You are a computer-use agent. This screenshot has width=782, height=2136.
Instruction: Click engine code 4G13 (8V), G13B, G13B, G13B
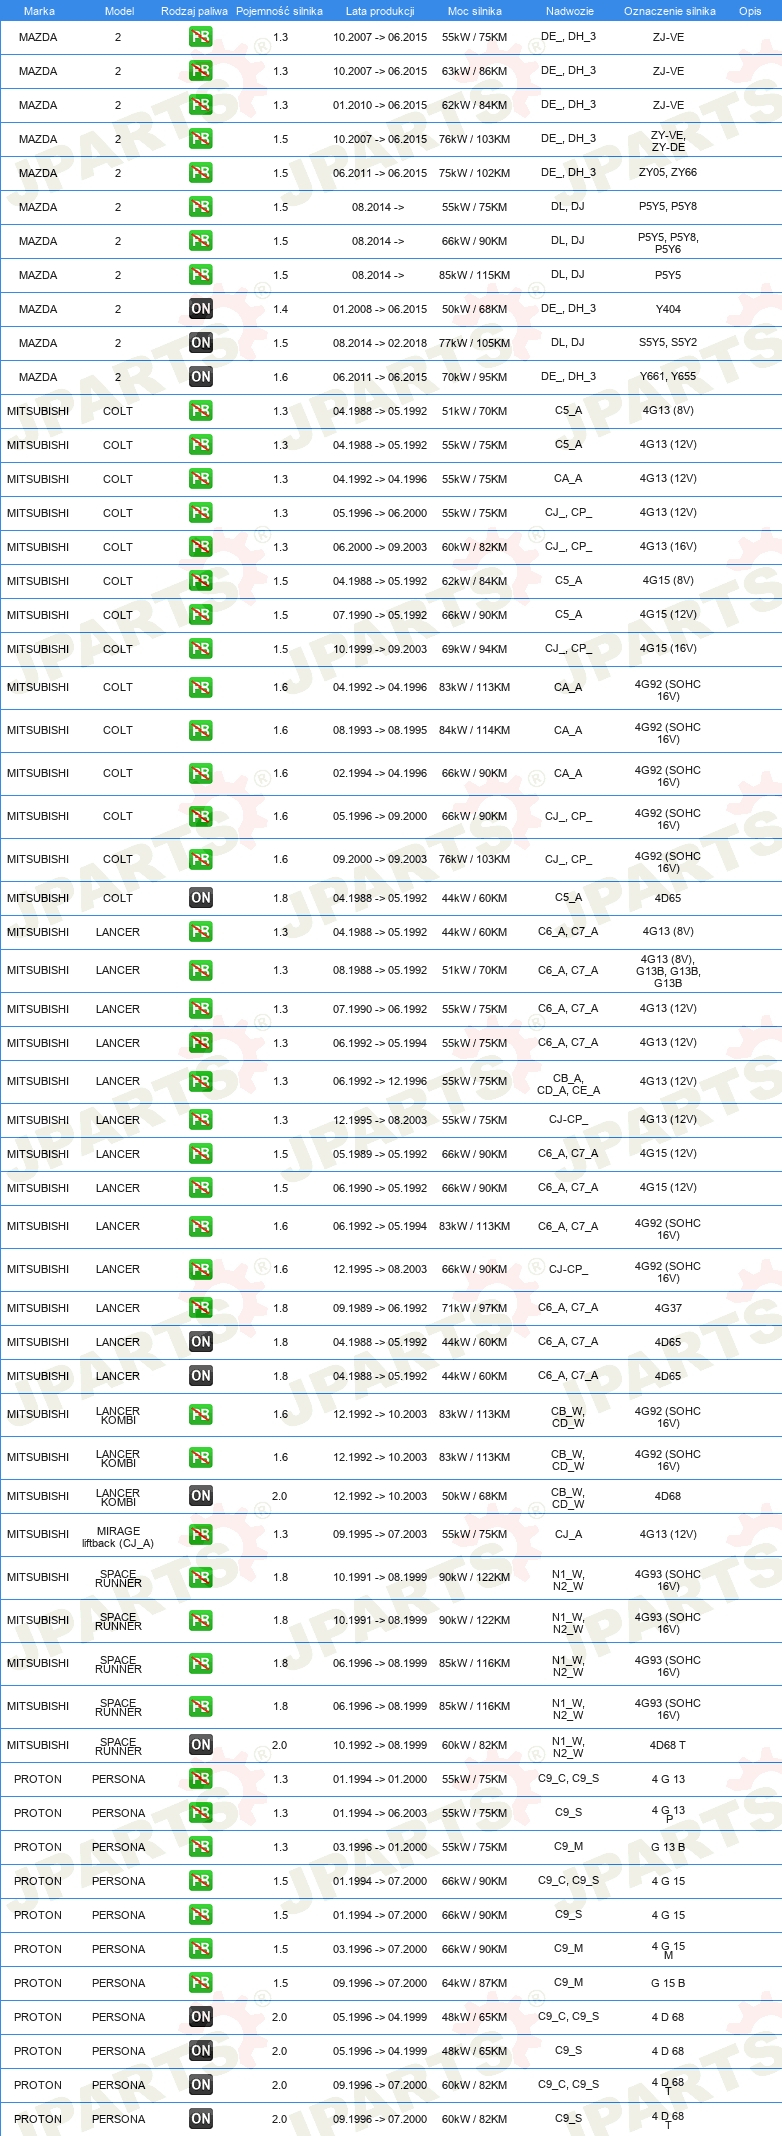(668, 971)
